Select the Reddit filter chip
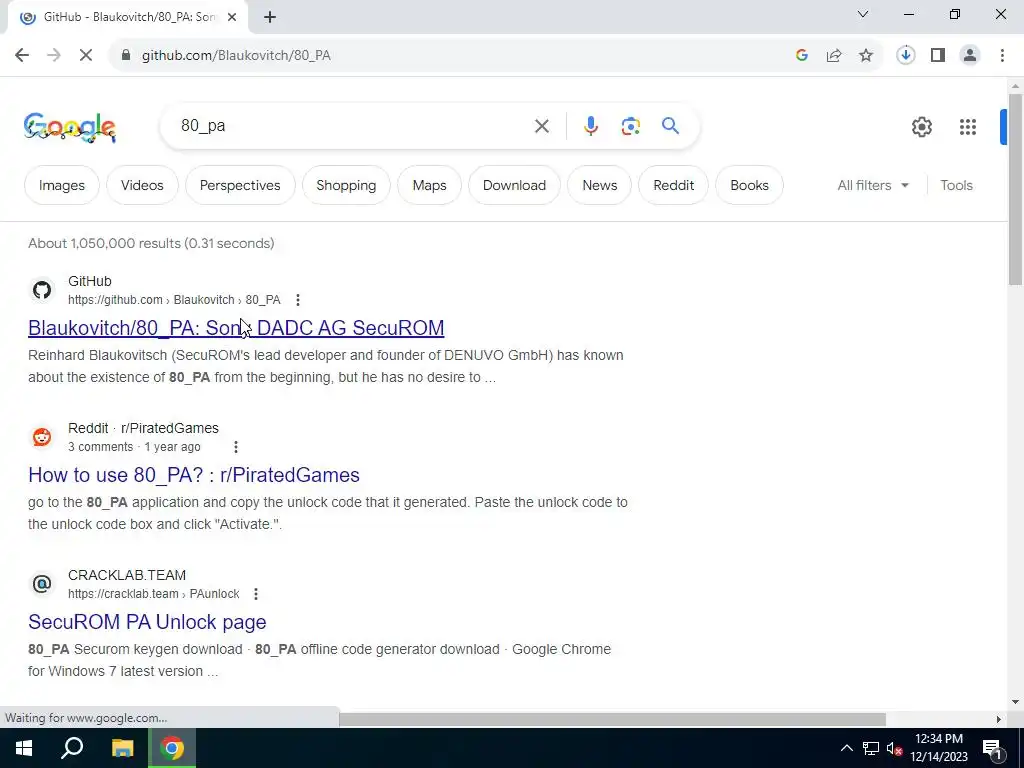Viewport: 1024px width, 768px height. coord(673,185)
